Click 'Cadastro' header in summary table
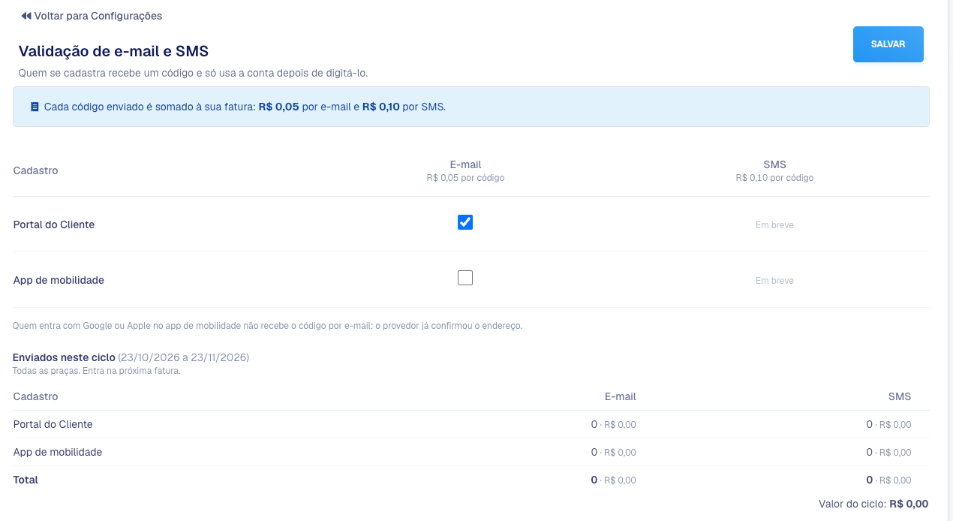The height and width of the screenshot is (521, 953). [35, 396]
